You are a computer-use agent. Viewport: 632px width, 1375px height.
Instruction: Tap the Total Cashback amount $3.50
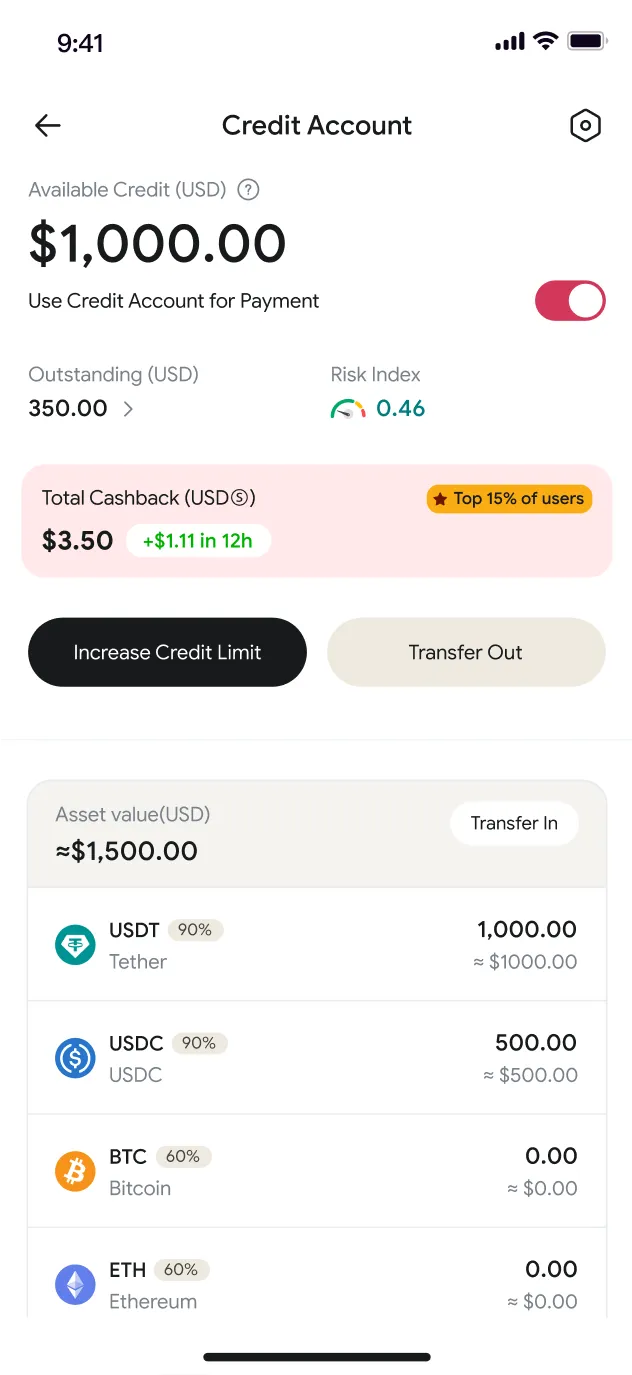pos(77,541)
